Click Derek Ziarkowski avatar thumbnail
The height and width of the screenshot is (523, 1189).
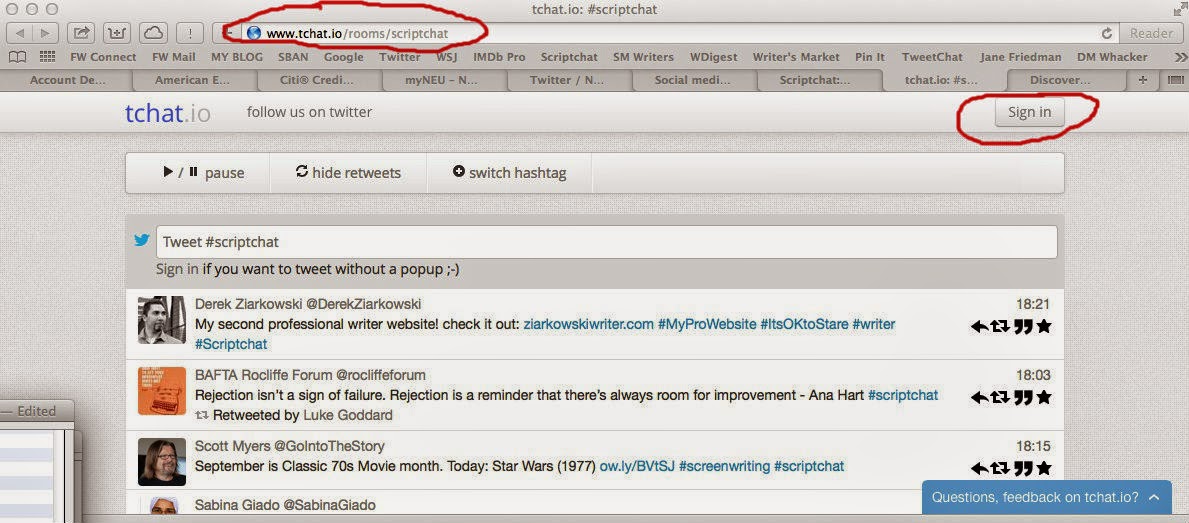pos(162,320)
